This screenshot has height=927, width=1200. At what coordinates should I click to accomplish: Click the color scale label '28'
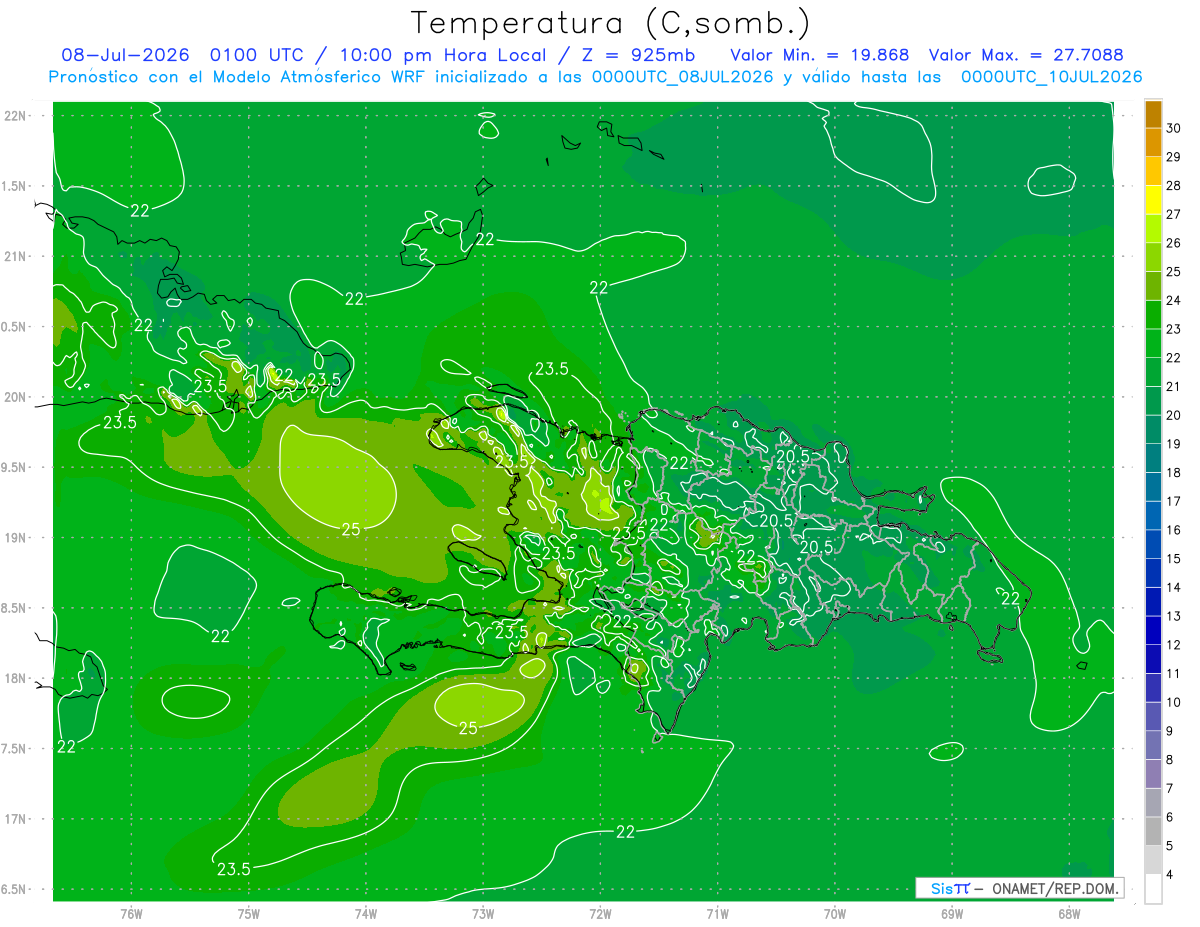[x=1174, y=185]
